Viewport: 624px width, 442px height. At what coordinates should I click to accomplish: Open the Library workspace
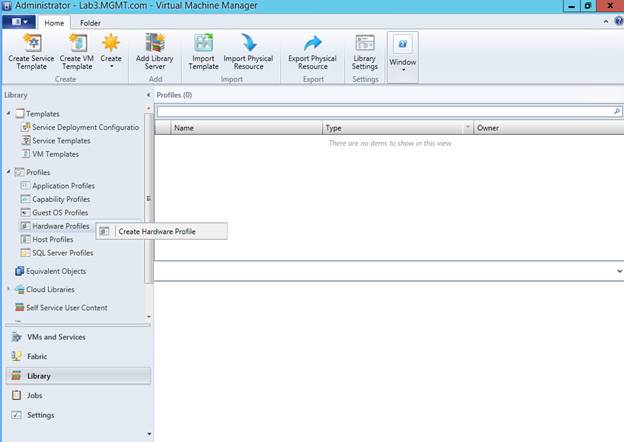tap(78, 376)
